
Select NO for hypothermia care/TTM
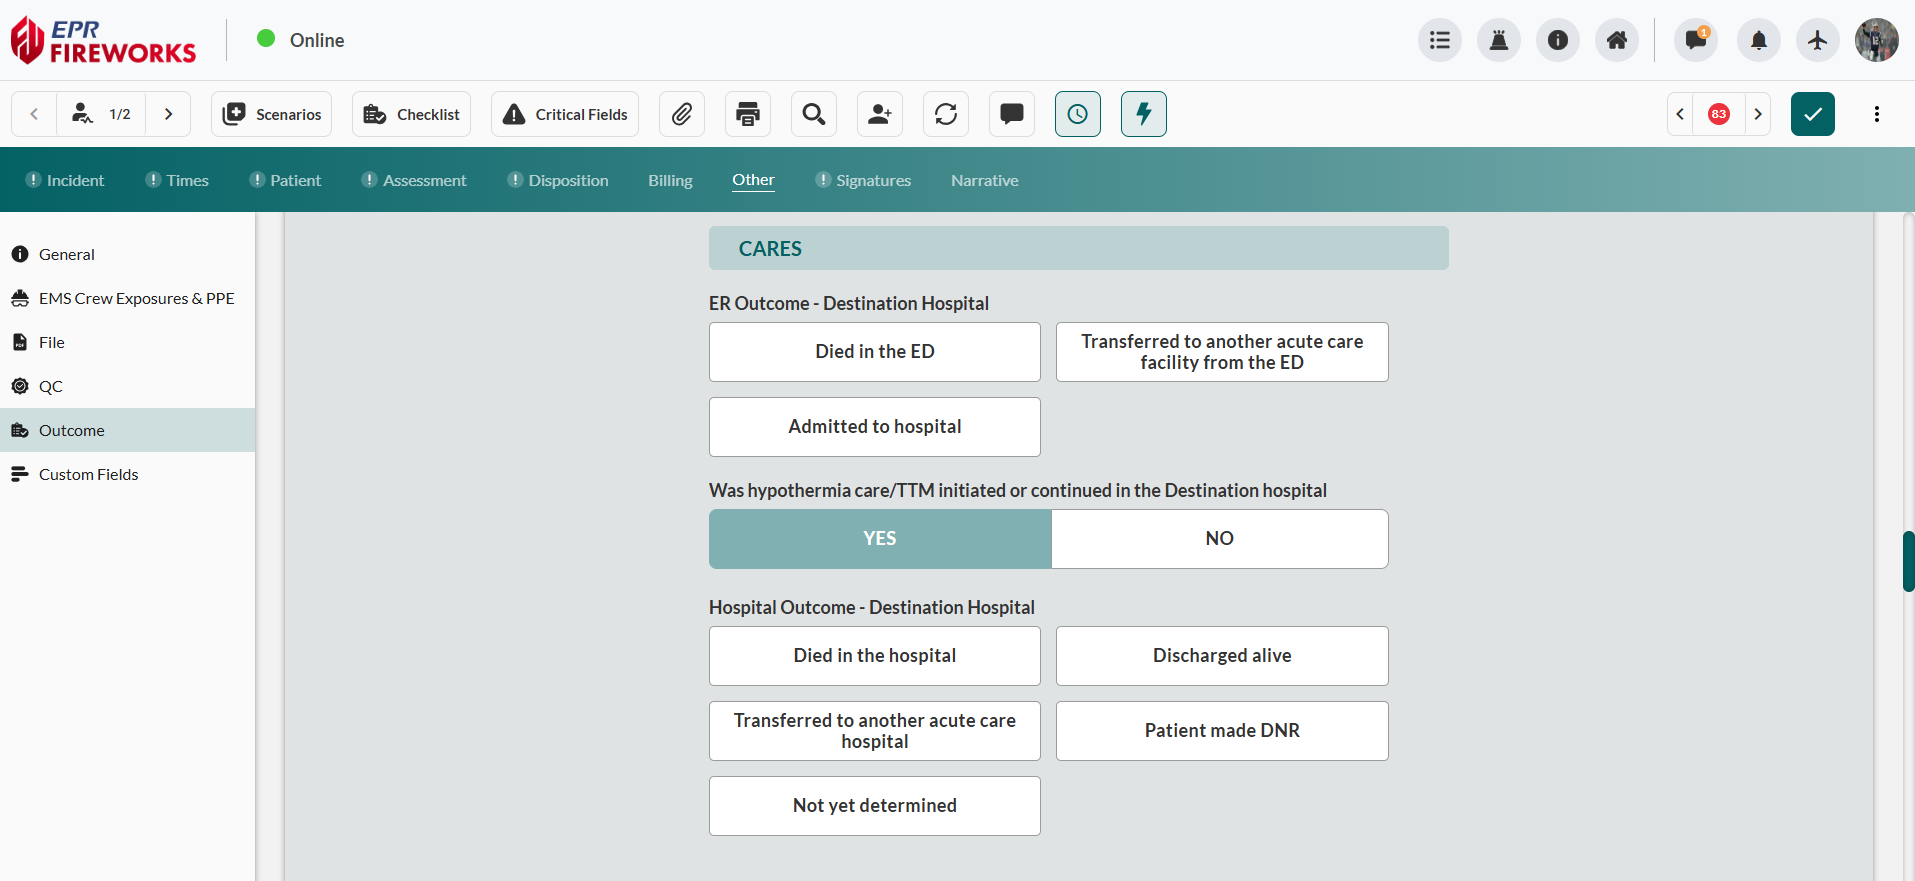point(1219,539)
